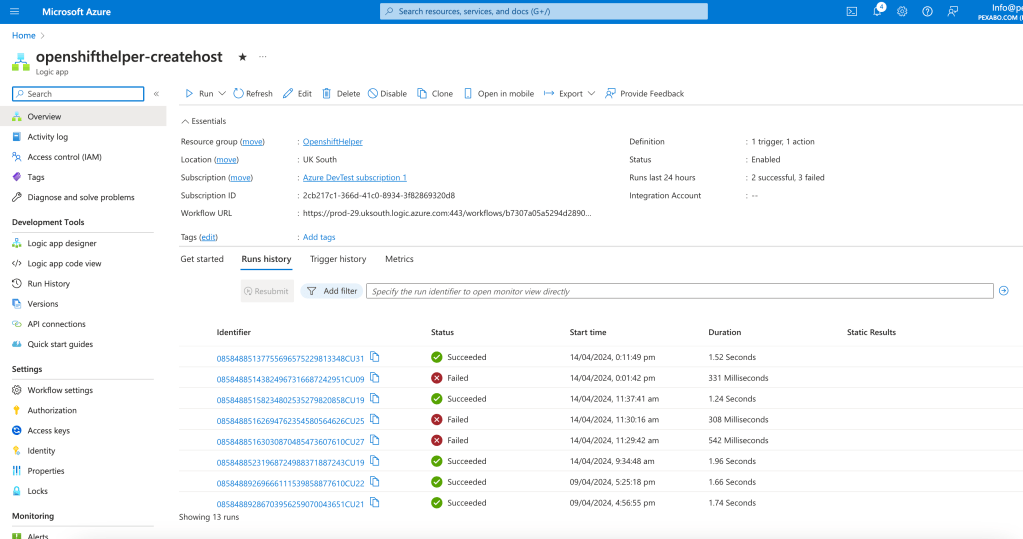Open Cloud Shell from the top bar
The height and width of the screenshot is (539, 1023).
851,12
